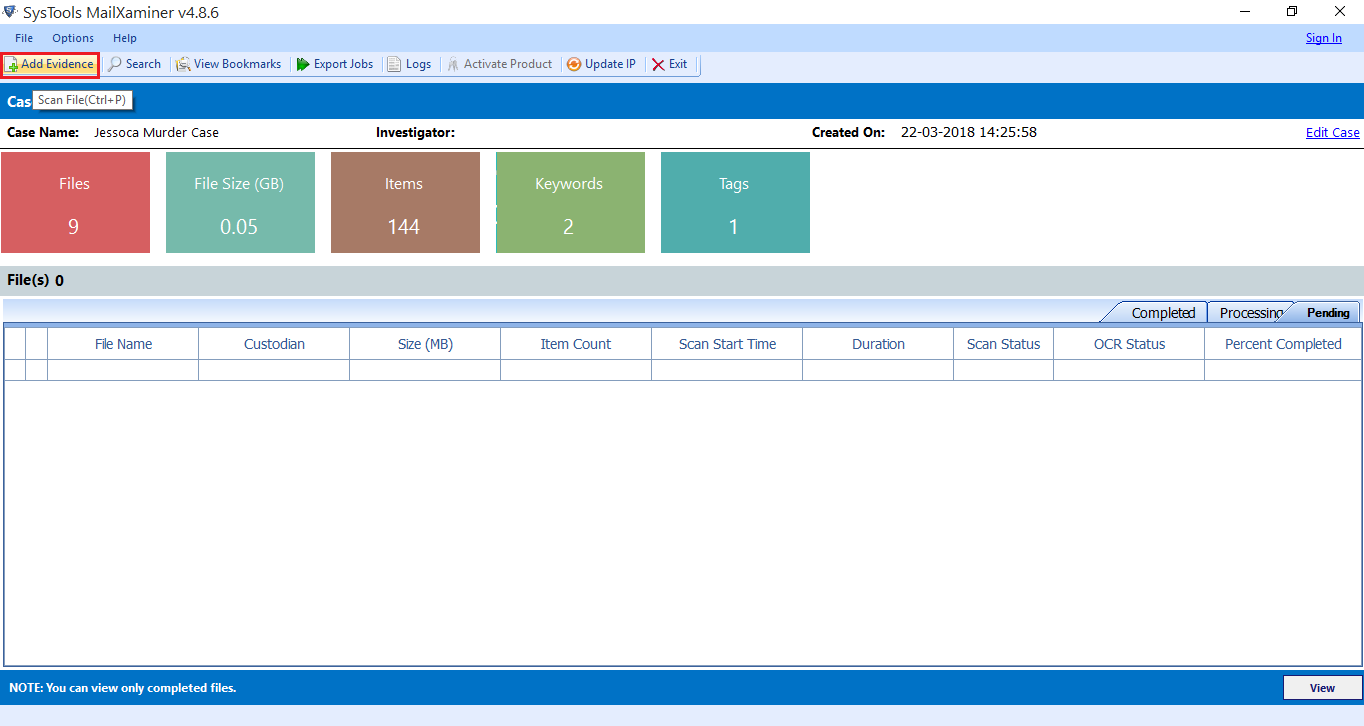Click the File Name column header
This screenshot has height=726, width=1364.
click(123, 344)
